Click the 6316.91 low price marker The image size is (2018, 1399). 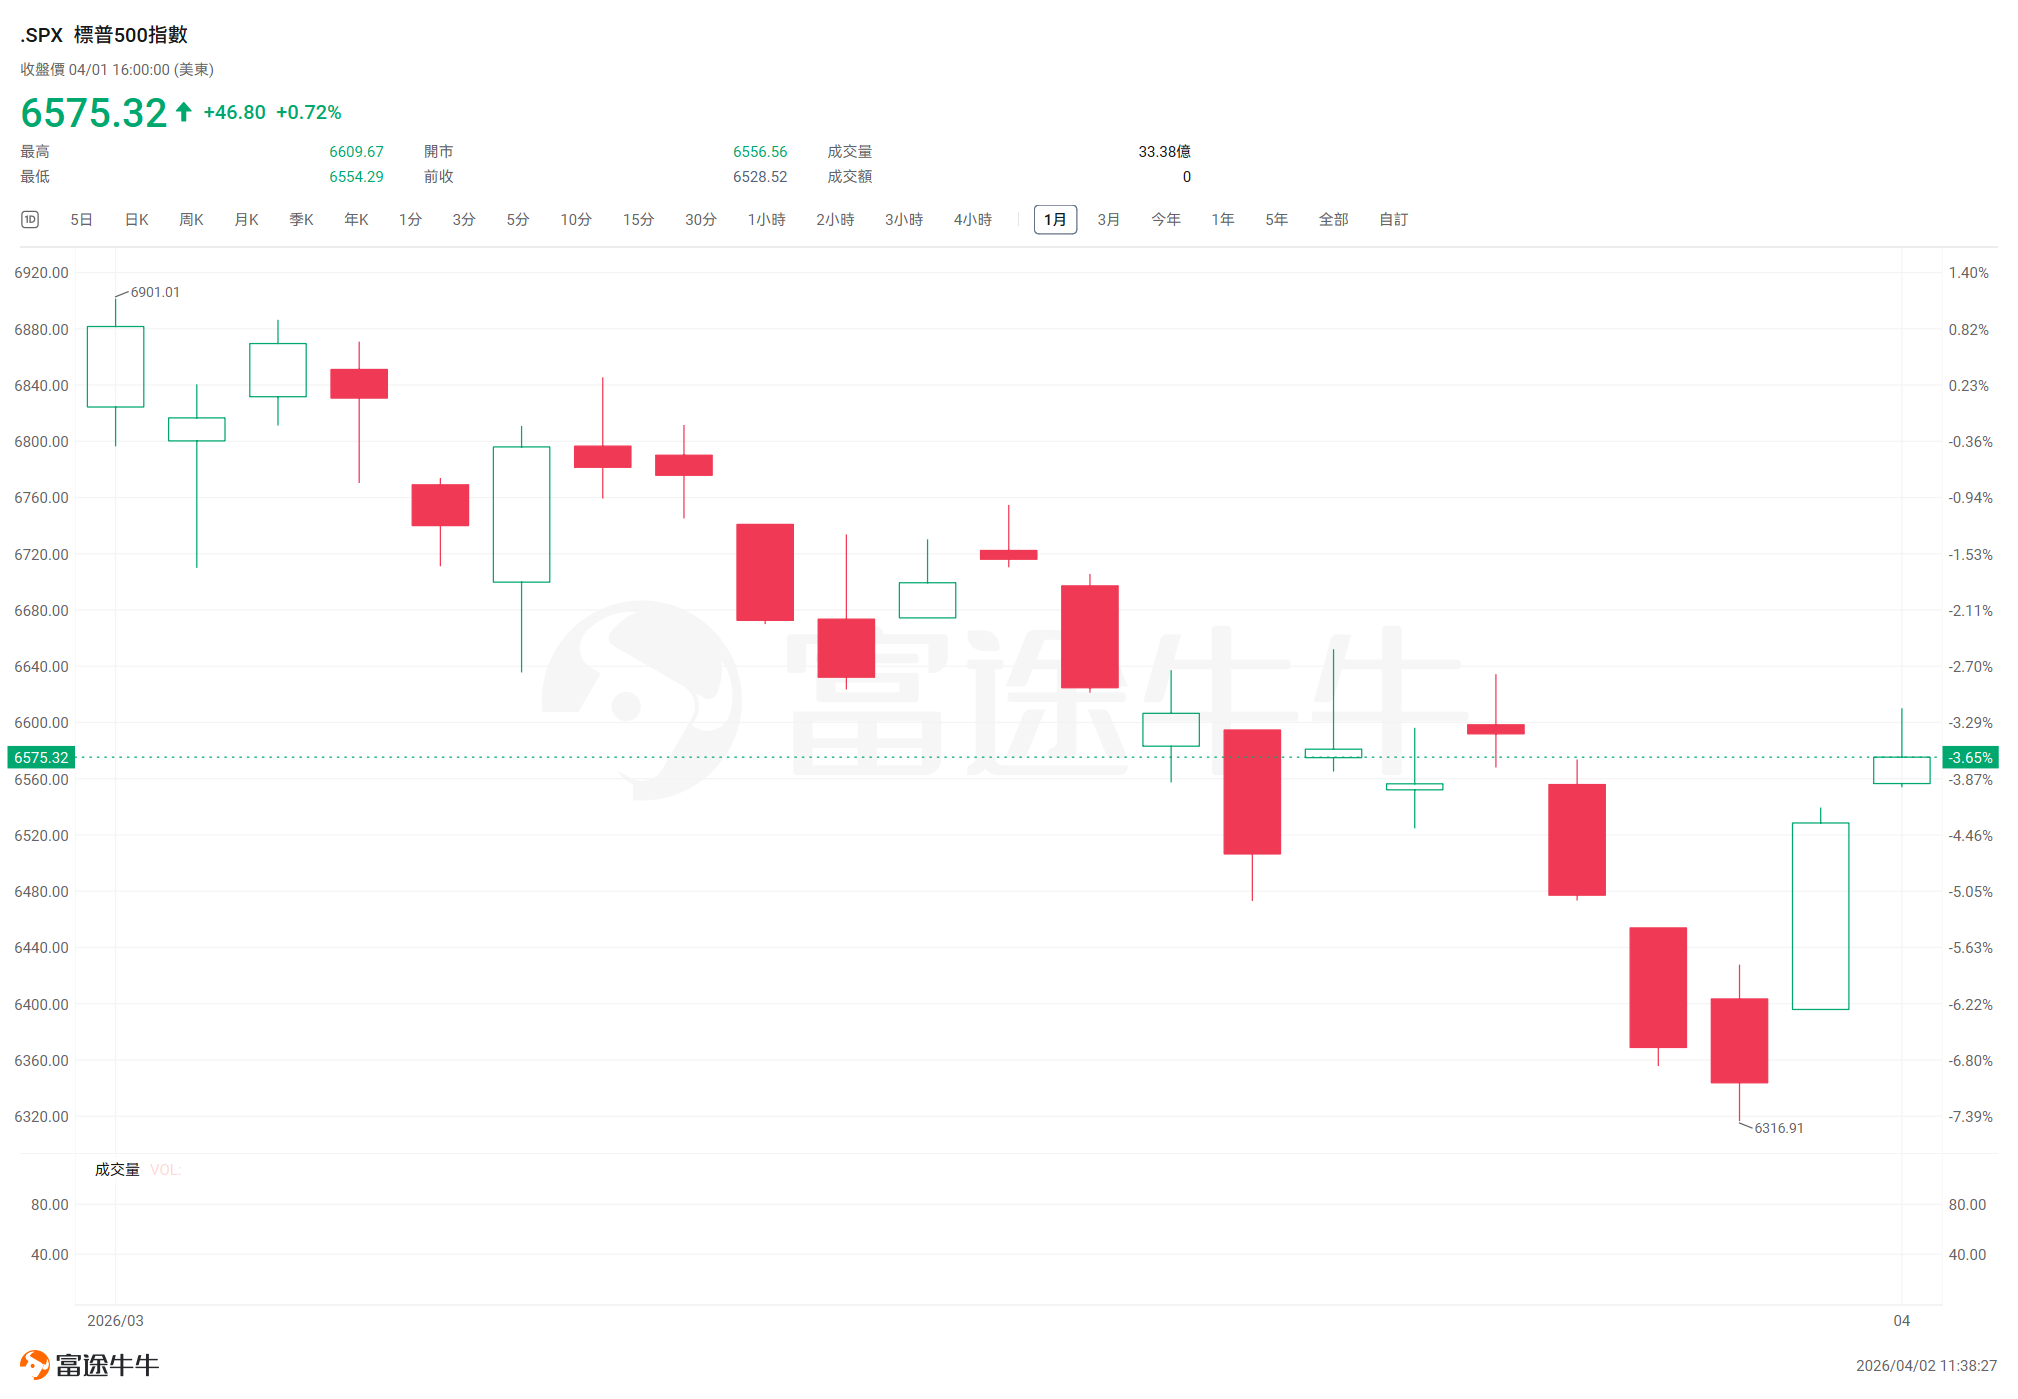point(1778,1128)
